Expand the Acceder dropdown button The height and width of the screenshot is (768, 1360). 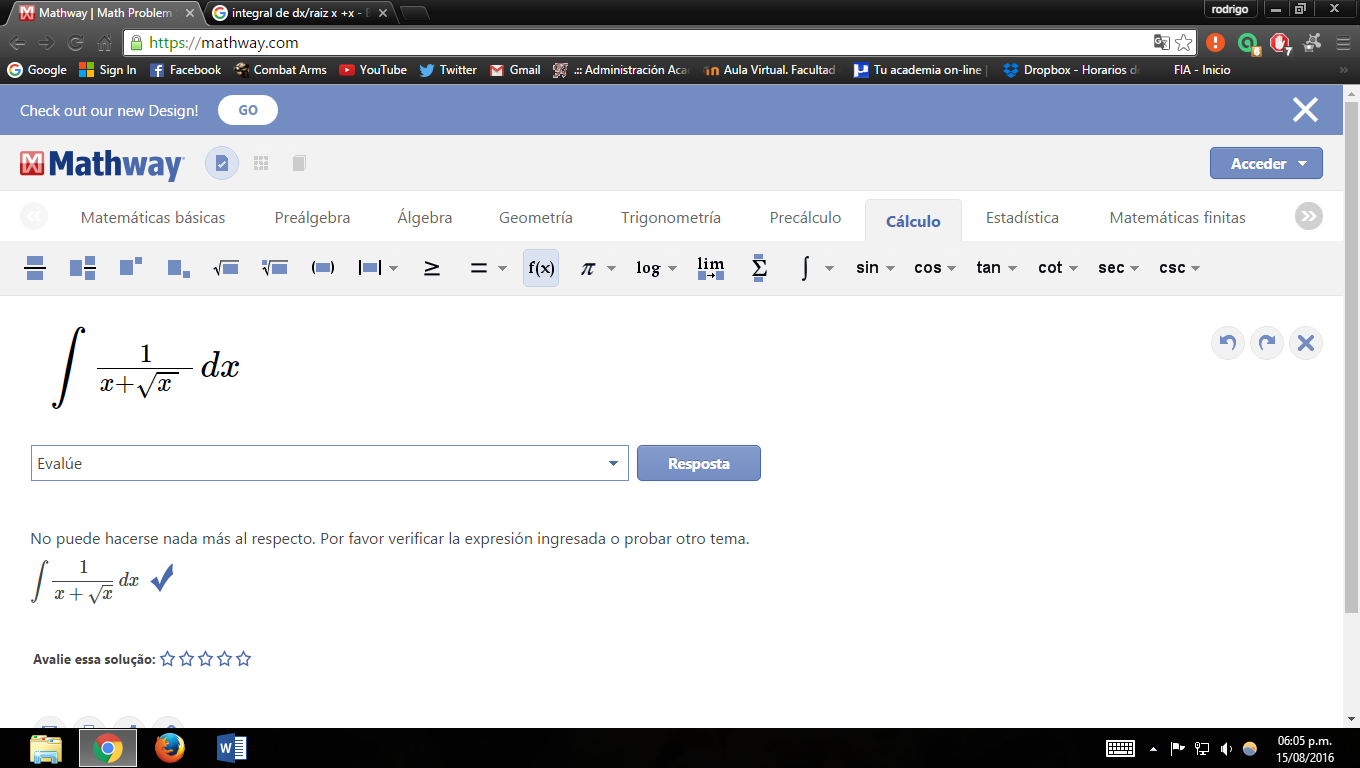(x=1266, y=163)
